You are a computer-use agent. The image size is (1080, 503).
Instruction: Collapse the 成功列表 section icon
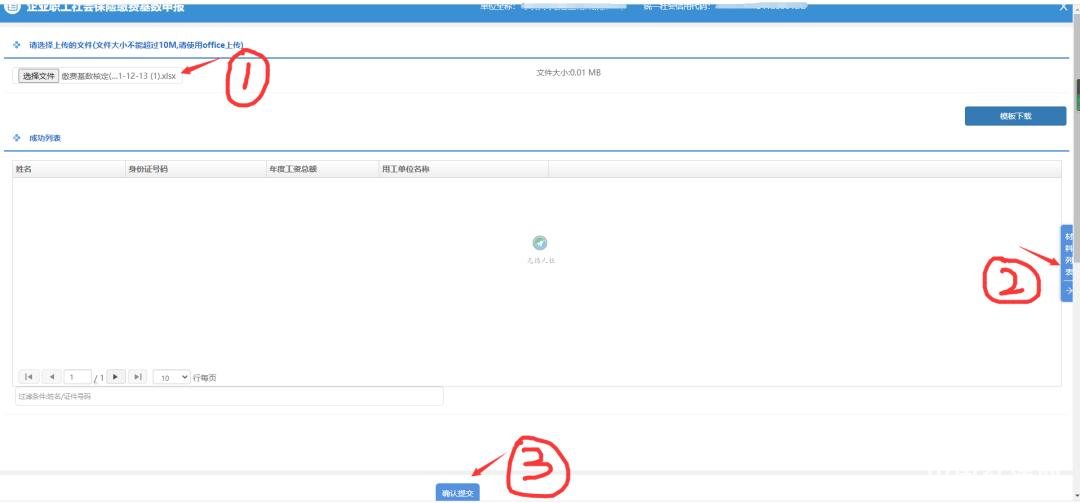17,138
